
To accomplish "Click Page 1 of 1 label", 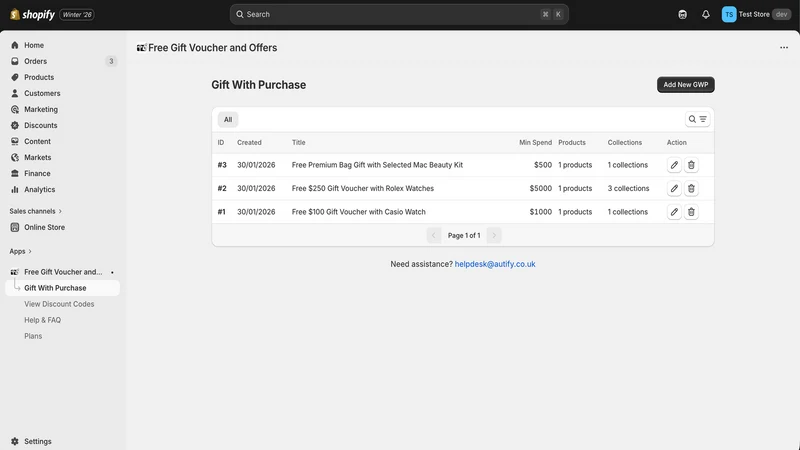I will coord(464,235).
